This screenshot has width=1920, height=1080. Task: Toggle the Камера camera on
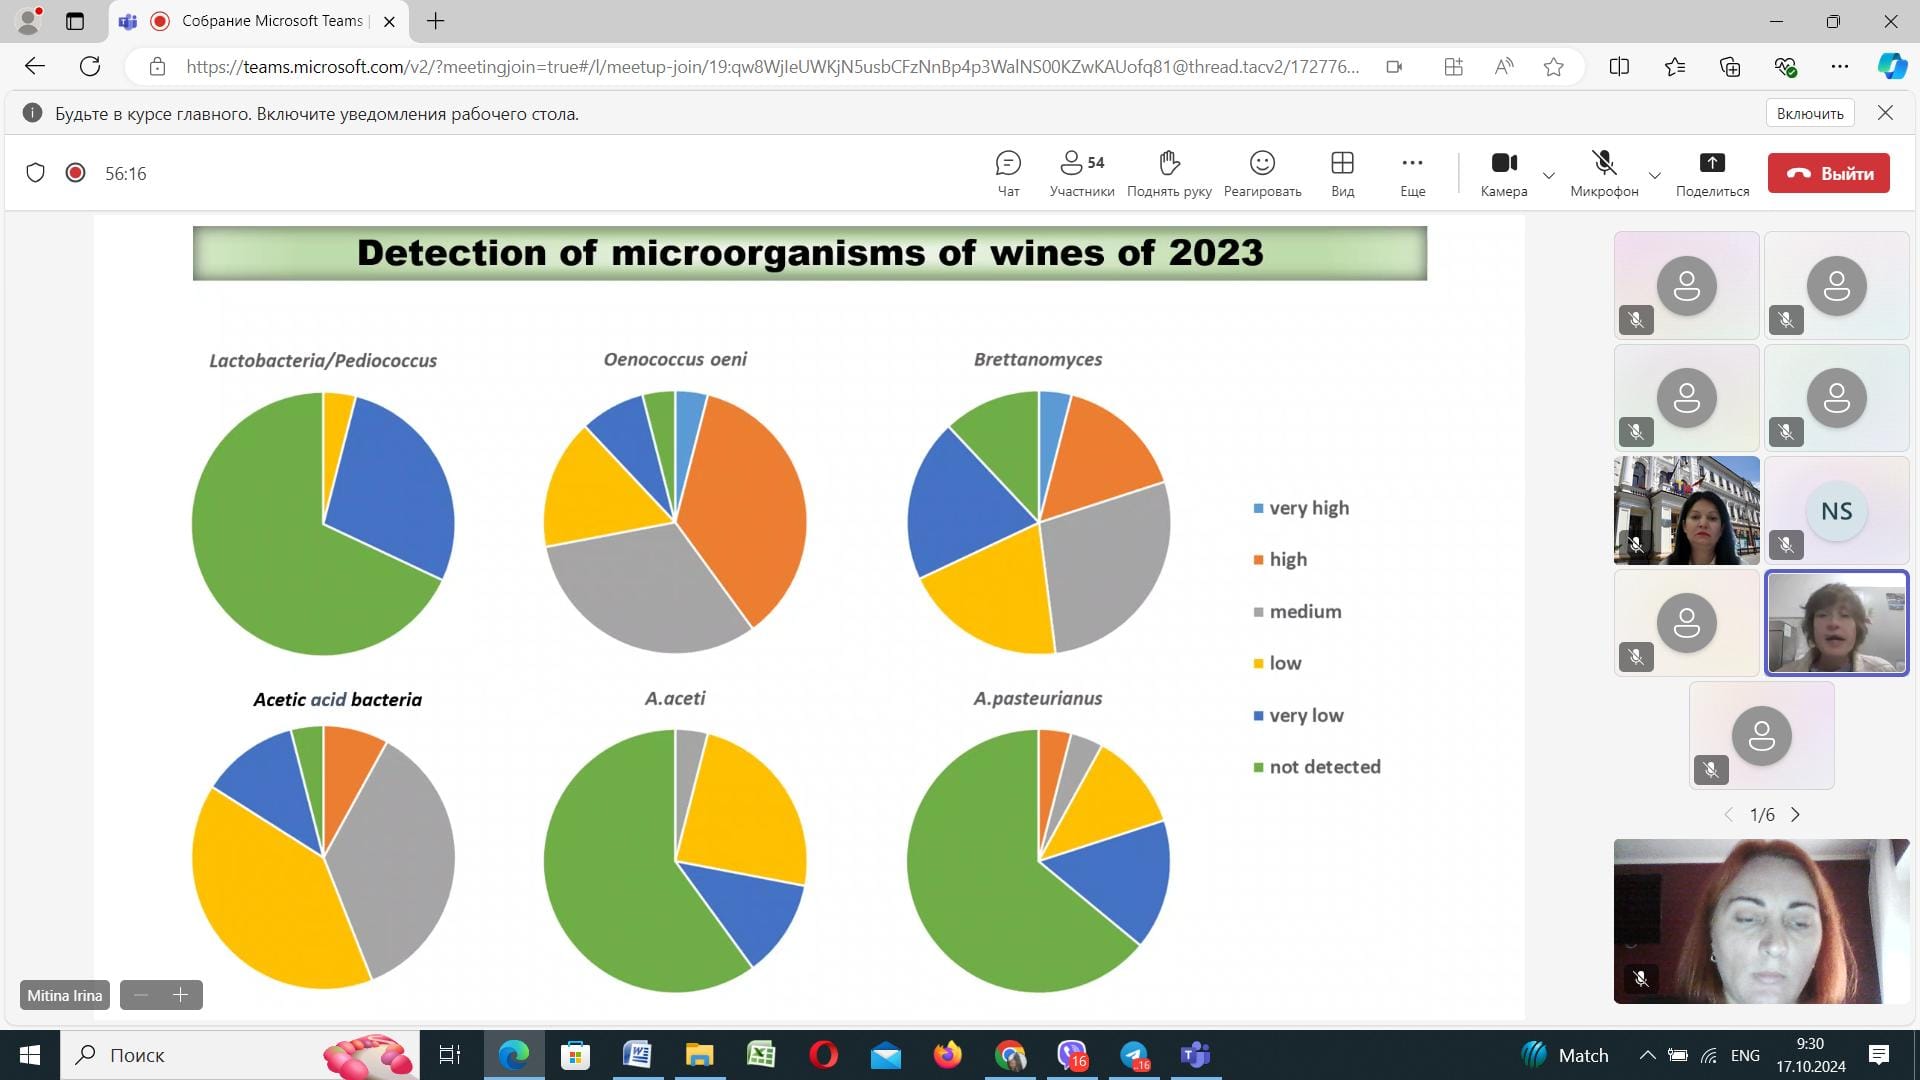click(1504, 173)
